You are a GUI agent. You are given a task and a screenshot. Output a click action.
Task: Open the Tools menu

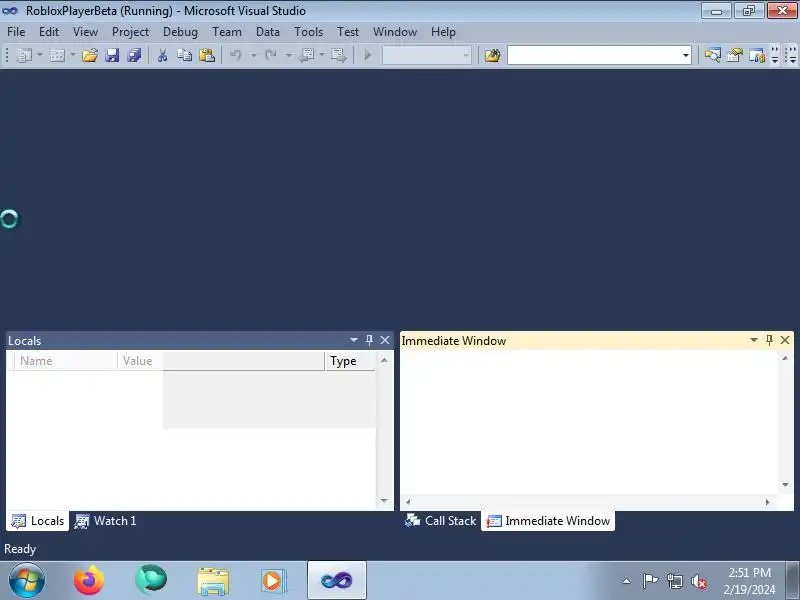click(x=308, y=32)
